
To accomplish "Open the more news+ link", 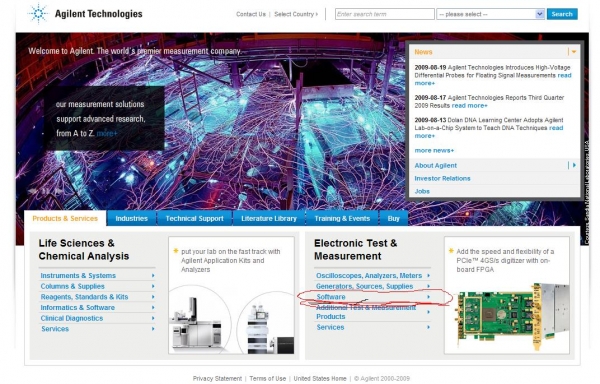I will click(434, 150).
